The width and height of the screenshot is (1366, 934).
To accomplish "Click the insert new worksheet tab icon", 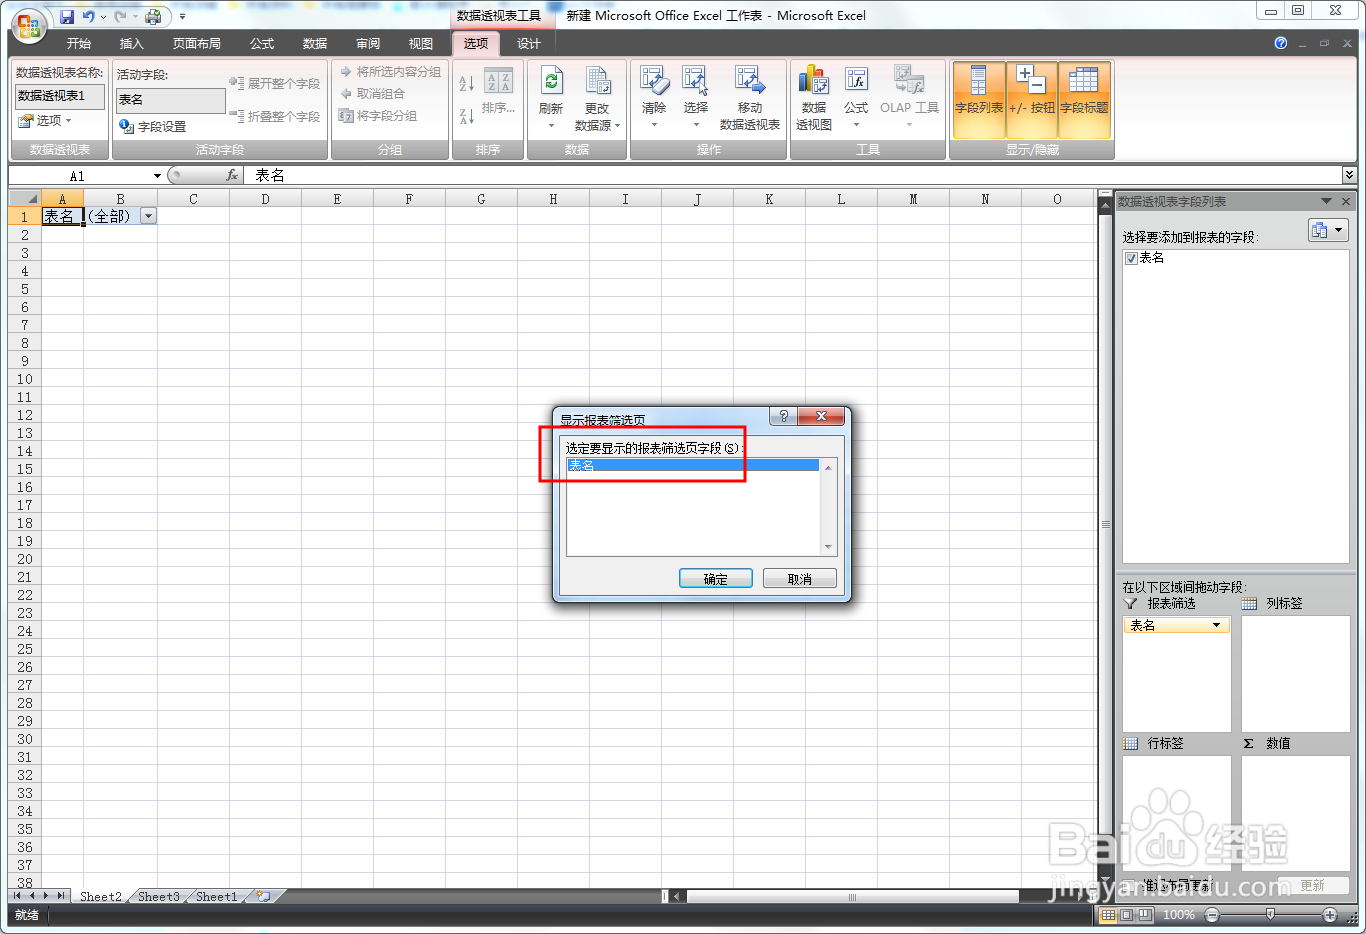I will click(263, 896).
